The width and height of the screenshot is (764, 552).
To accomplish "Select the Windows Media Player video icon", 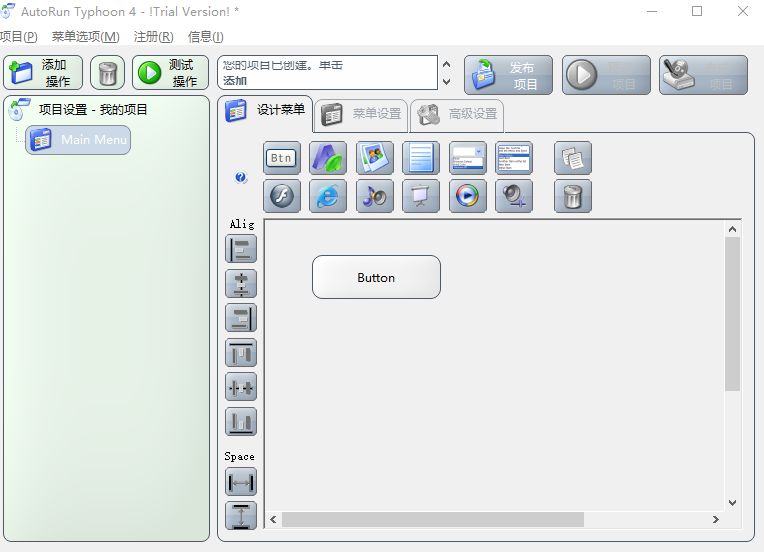I will (x=467, y=196).
